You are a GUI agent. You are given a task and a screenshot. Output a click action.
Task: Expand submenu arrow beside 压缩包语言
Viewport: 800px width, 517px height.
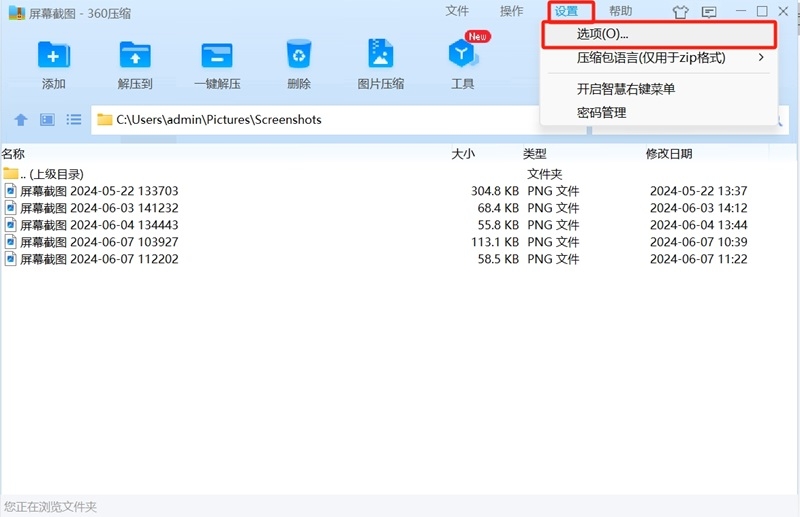point(761,57)
